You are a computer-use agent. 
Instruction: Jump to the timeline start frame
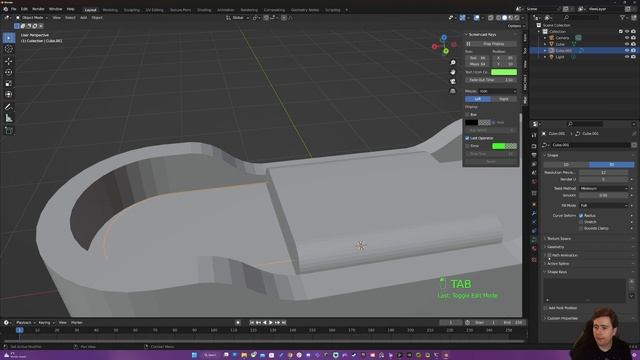click(252, 322)
